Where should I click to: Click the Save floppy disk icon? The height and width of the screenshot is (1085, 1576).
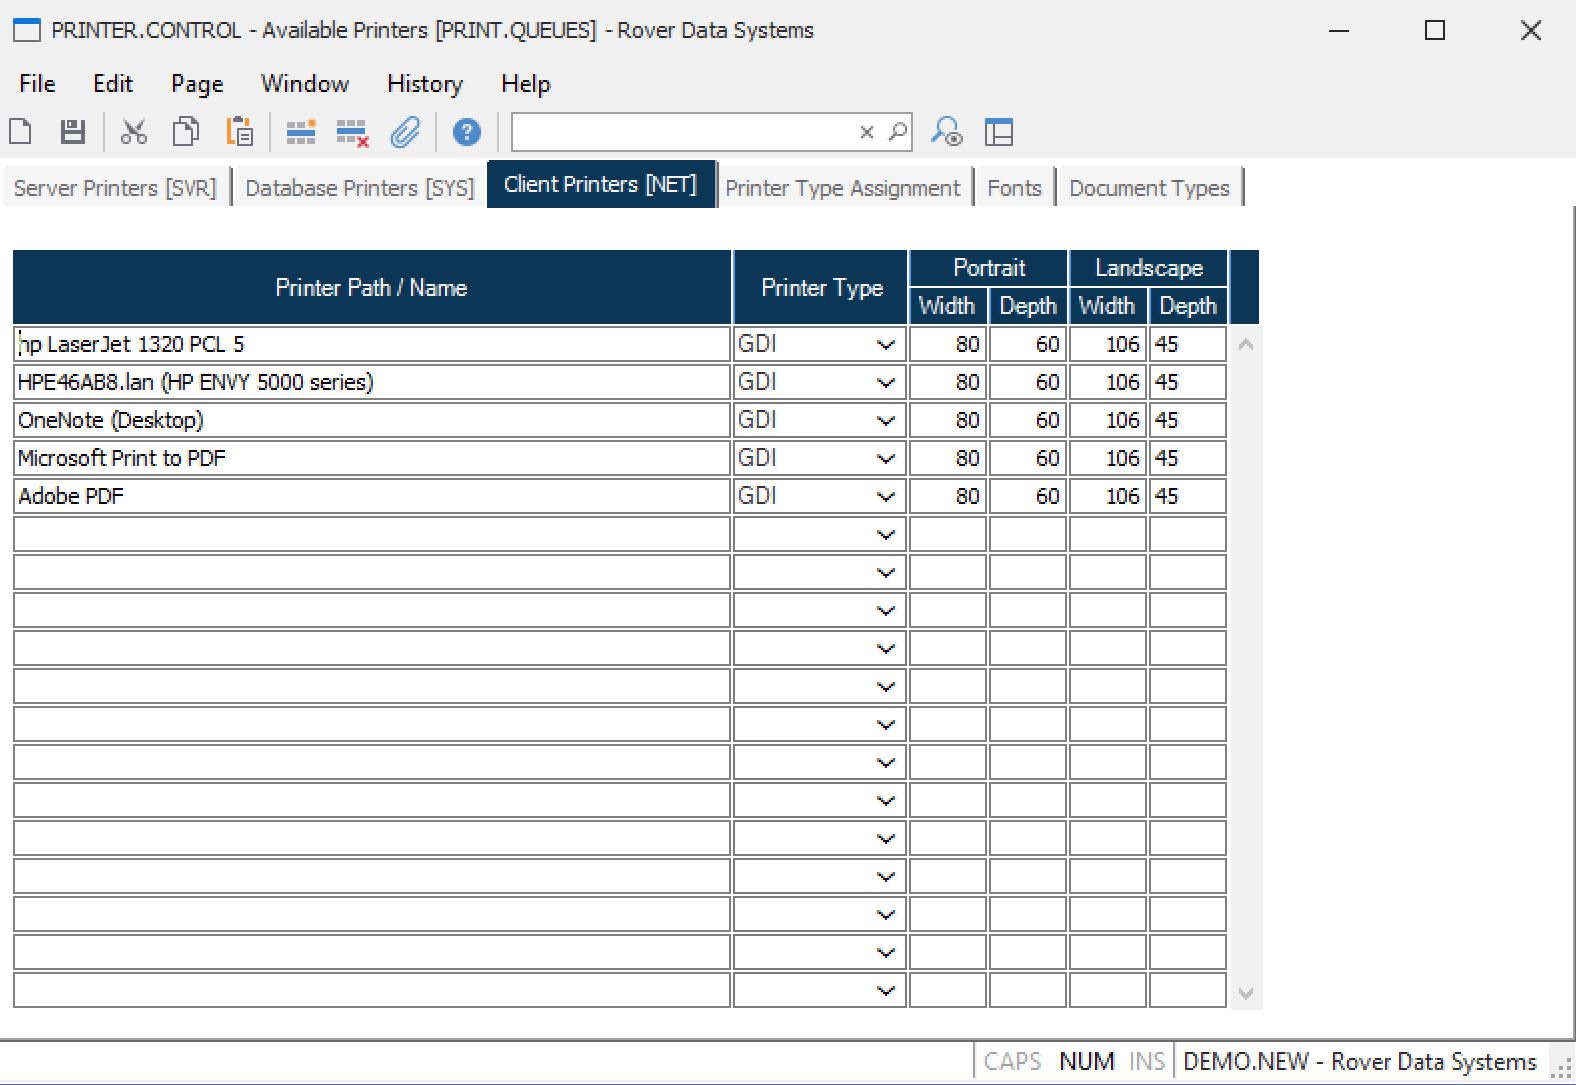[x=73, y=132]
